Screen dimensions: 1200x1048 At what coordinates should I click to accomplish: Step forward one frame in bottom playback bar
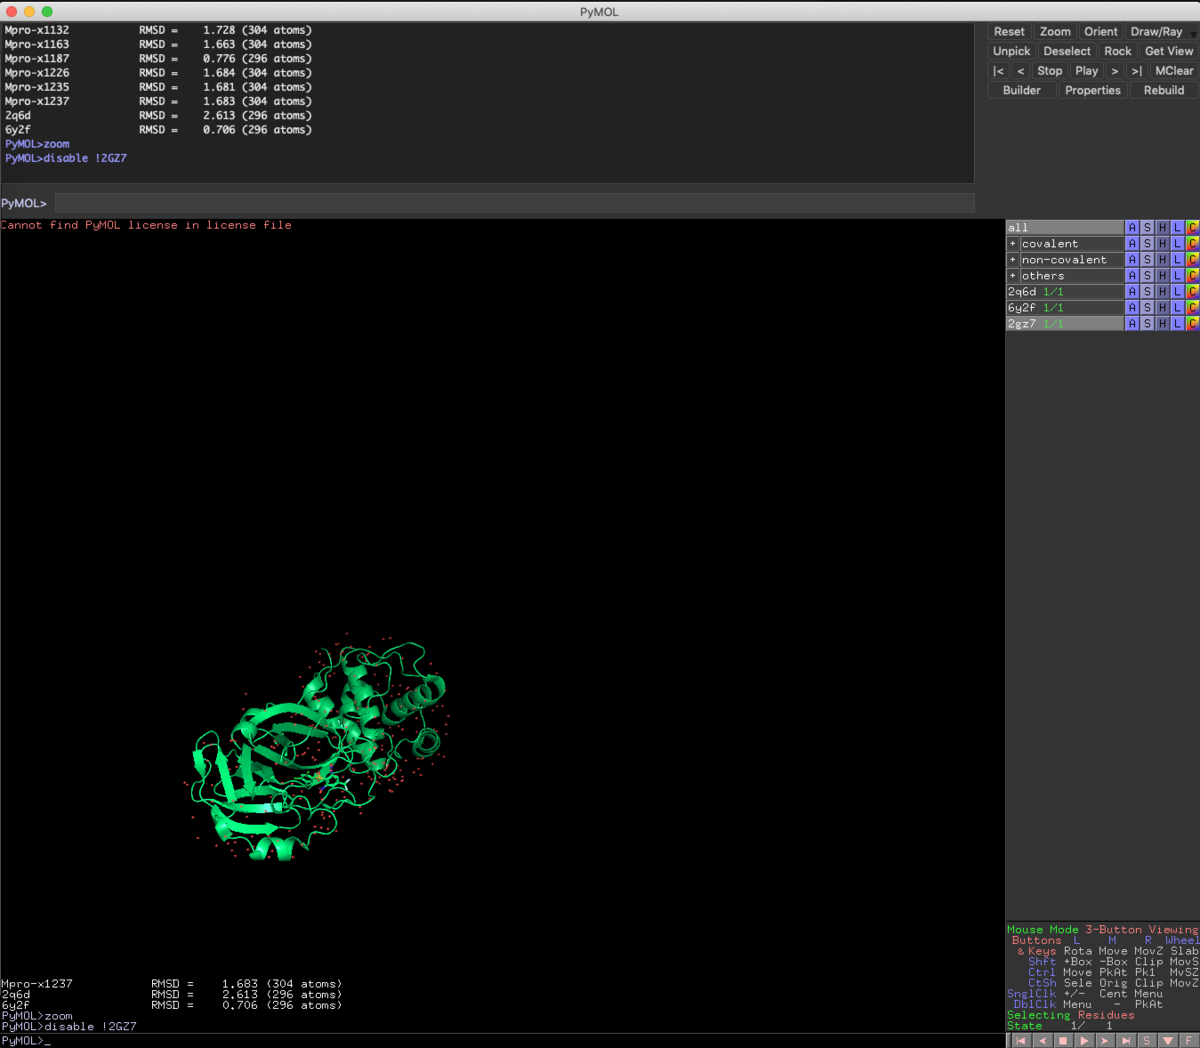1105,1041
